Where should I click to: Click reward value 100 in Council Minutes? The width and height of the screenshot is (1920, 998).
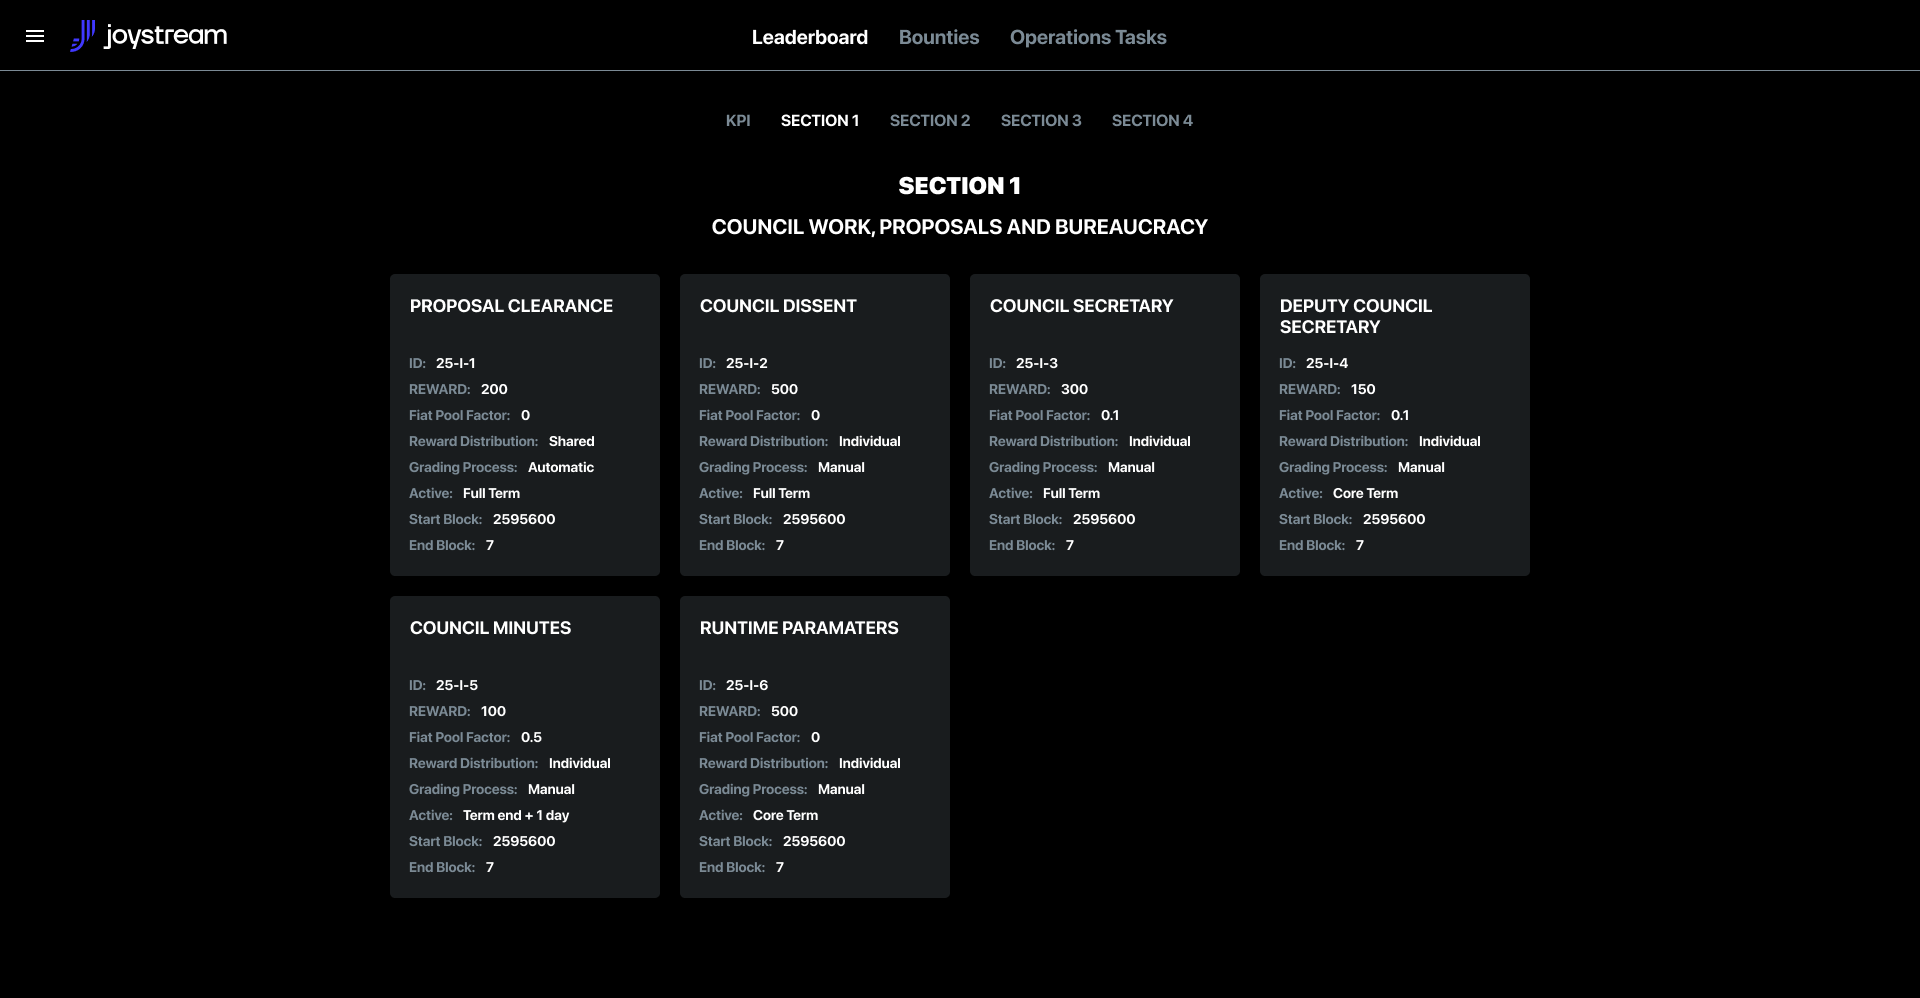(x=493, y=711)
